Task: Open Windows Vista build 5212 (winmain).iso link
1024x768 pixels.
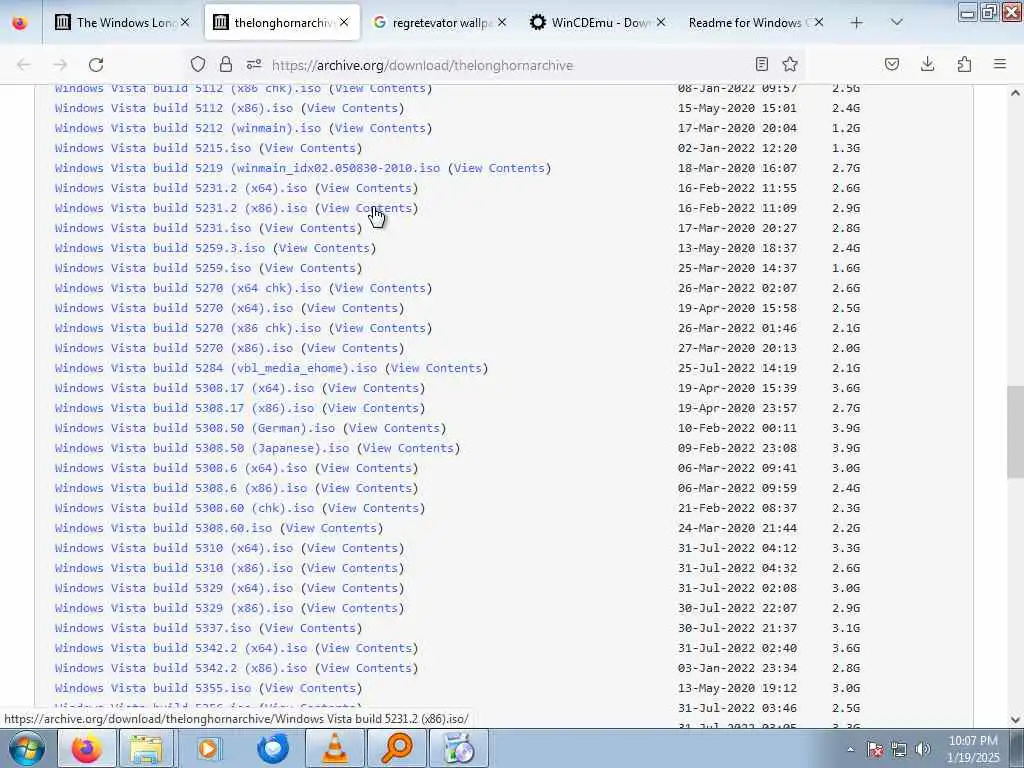Action: [x=188, y=128]
